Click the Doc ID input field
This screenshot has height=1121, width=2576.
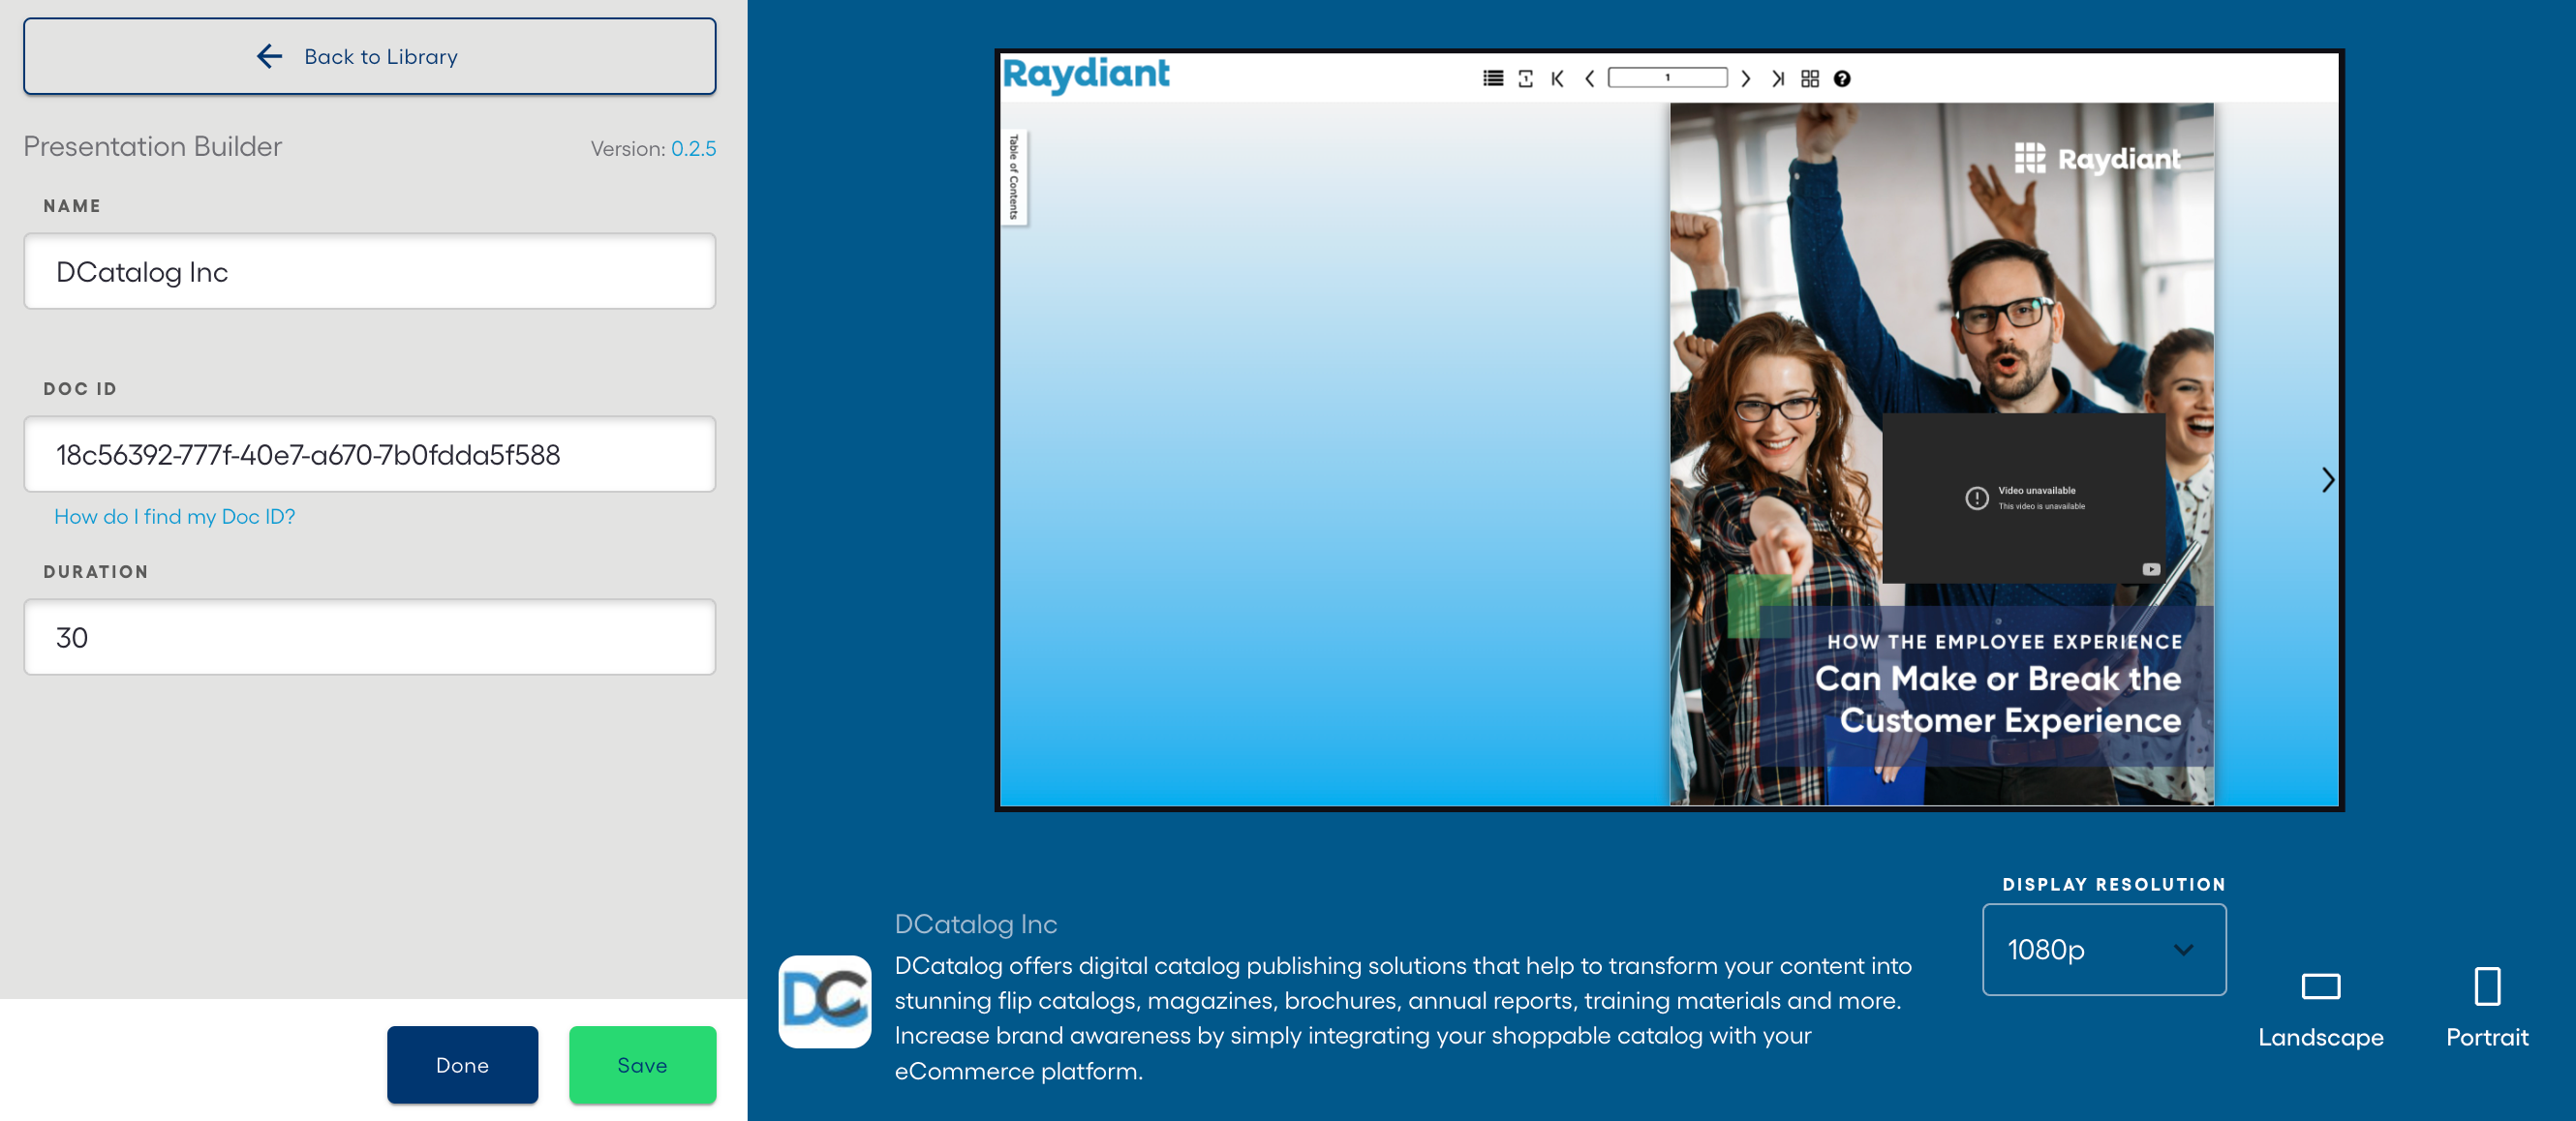[x=369, y=454]
